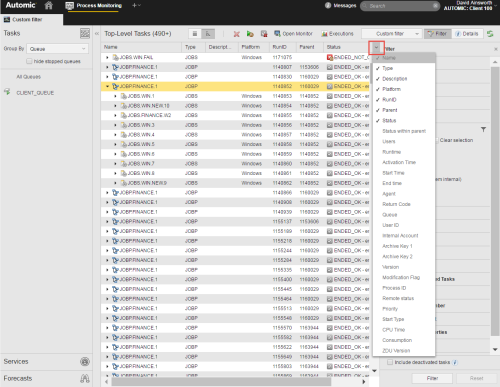This screenshot has width=500, height=387.
Task: Expand the JOBS.WIN.FAIL row
Action: (x=107, y=57)
